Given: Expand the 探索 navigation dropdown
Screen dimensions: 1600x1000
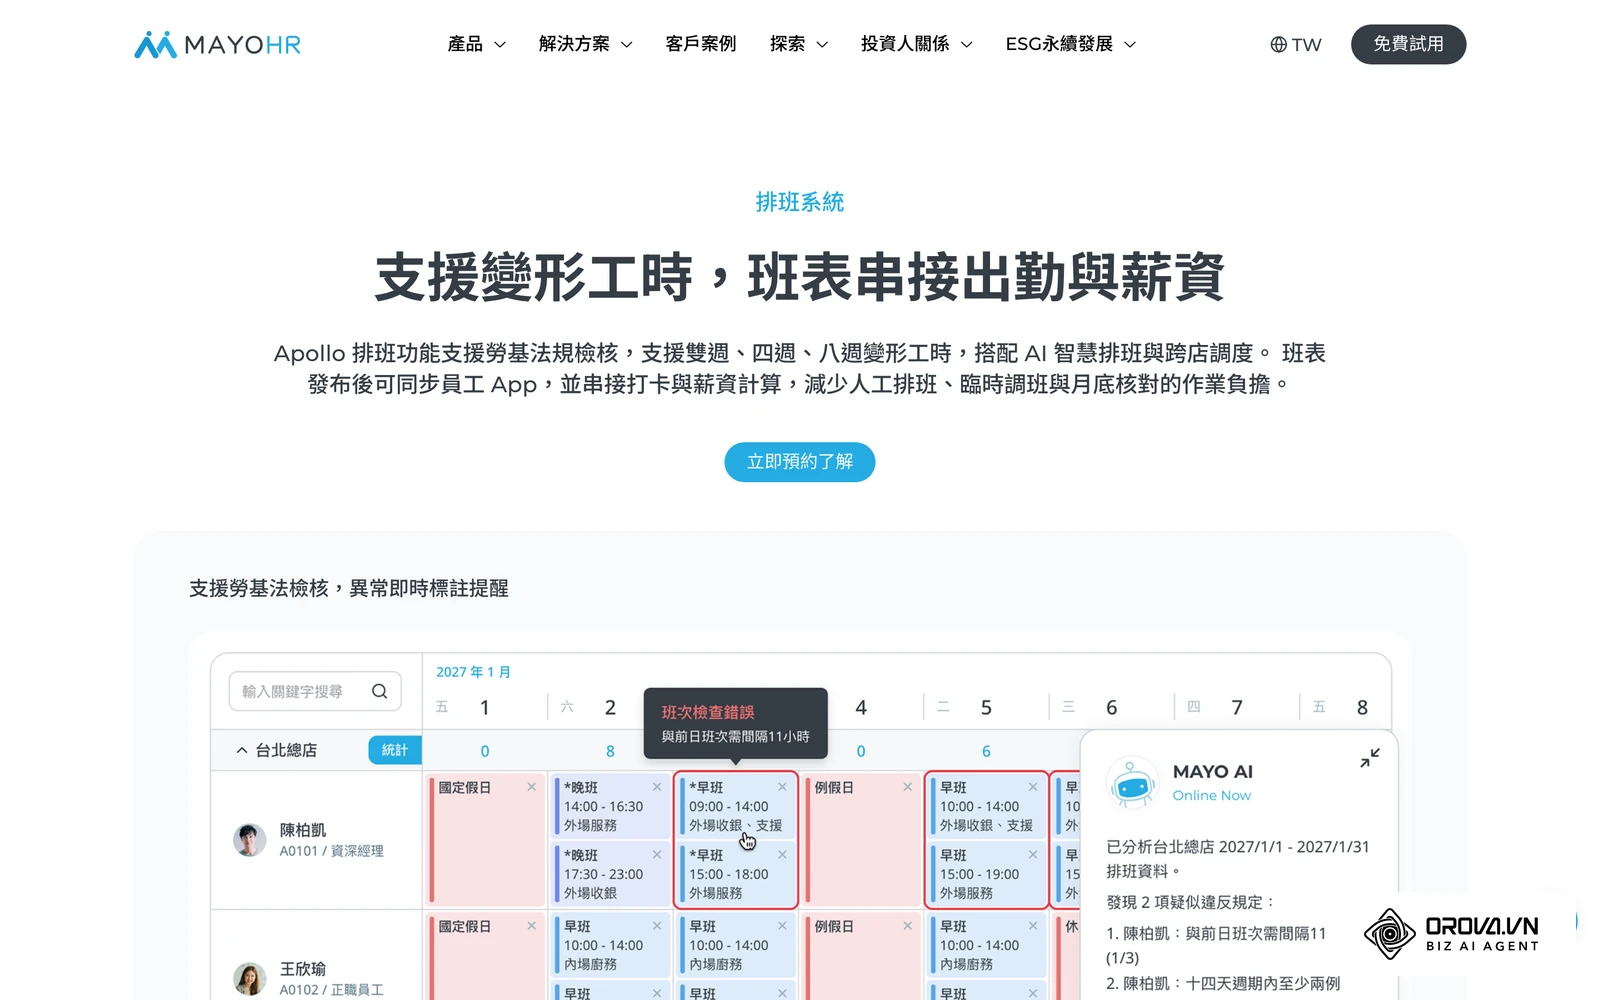Looking at the screenshot, I should 798,44.
